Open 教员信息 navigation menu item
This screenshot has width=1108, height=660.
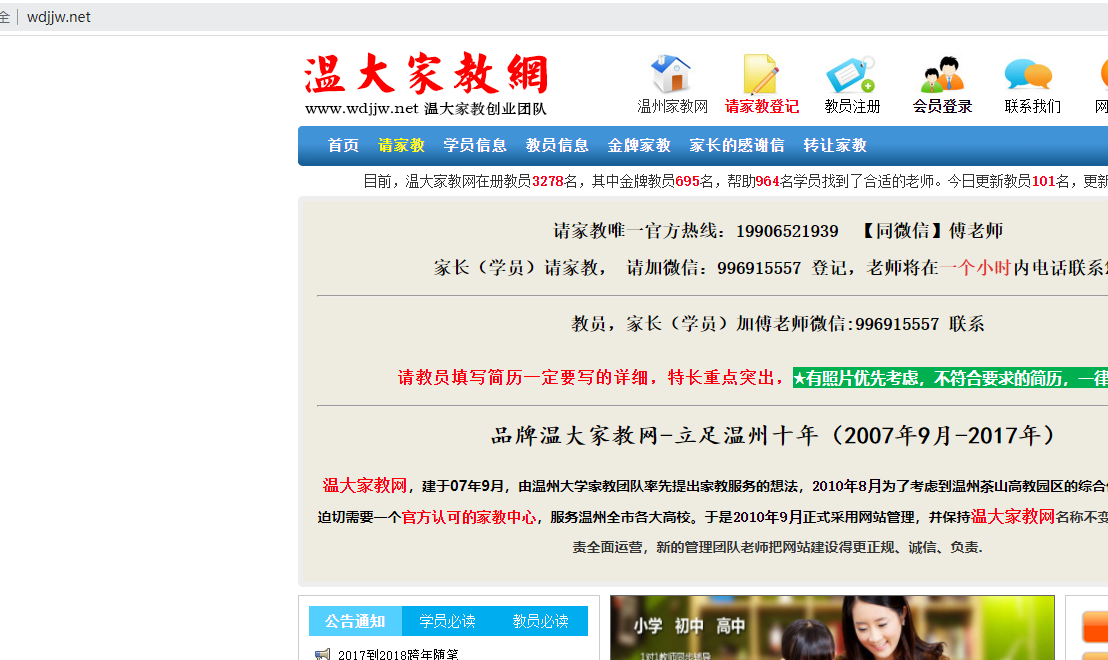(x=557, y=146)
